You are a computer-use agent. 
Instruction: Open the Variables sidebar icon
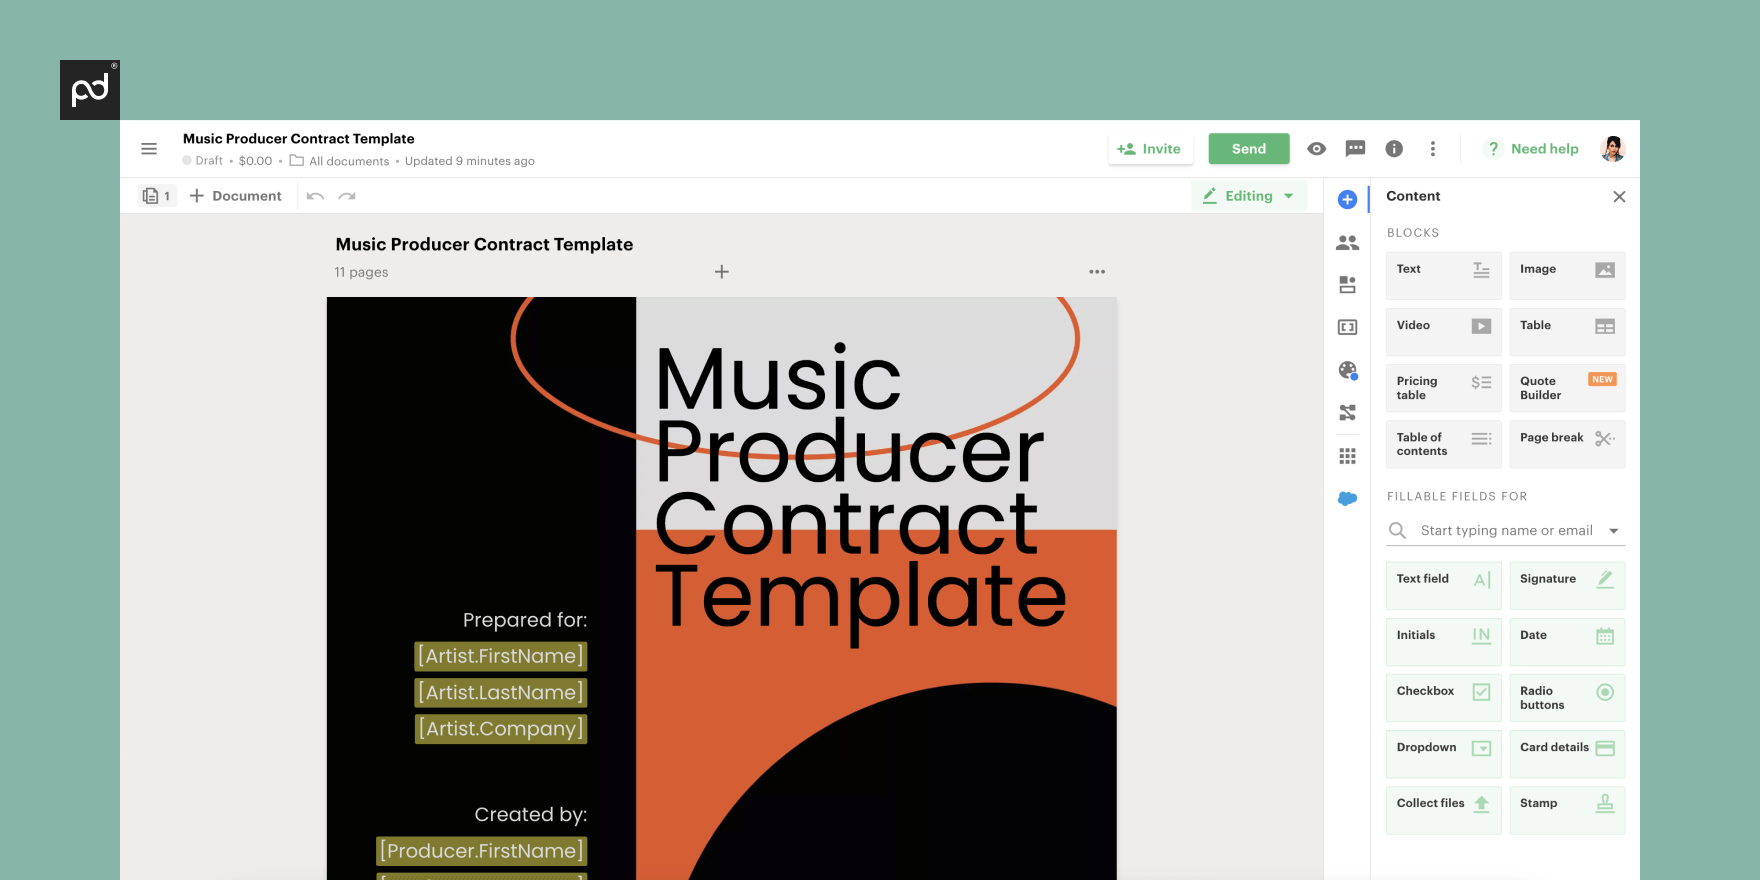point(1347,328)
